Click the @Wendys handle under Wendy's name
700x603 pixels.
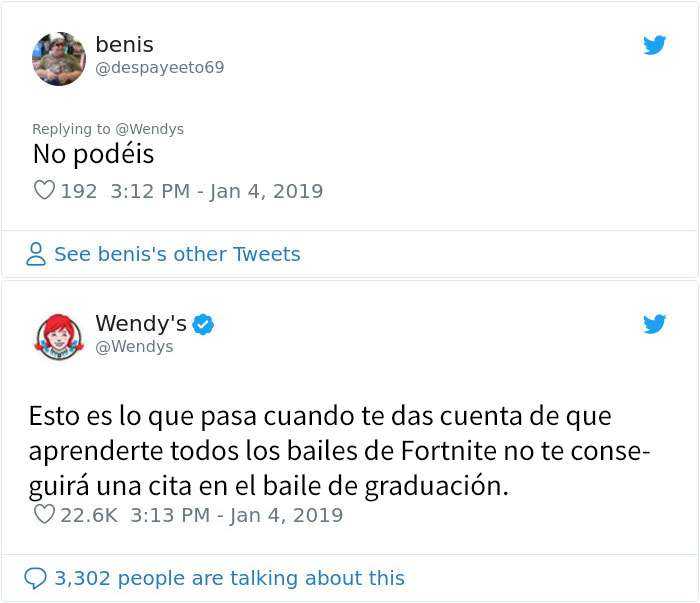click(134, 347)
